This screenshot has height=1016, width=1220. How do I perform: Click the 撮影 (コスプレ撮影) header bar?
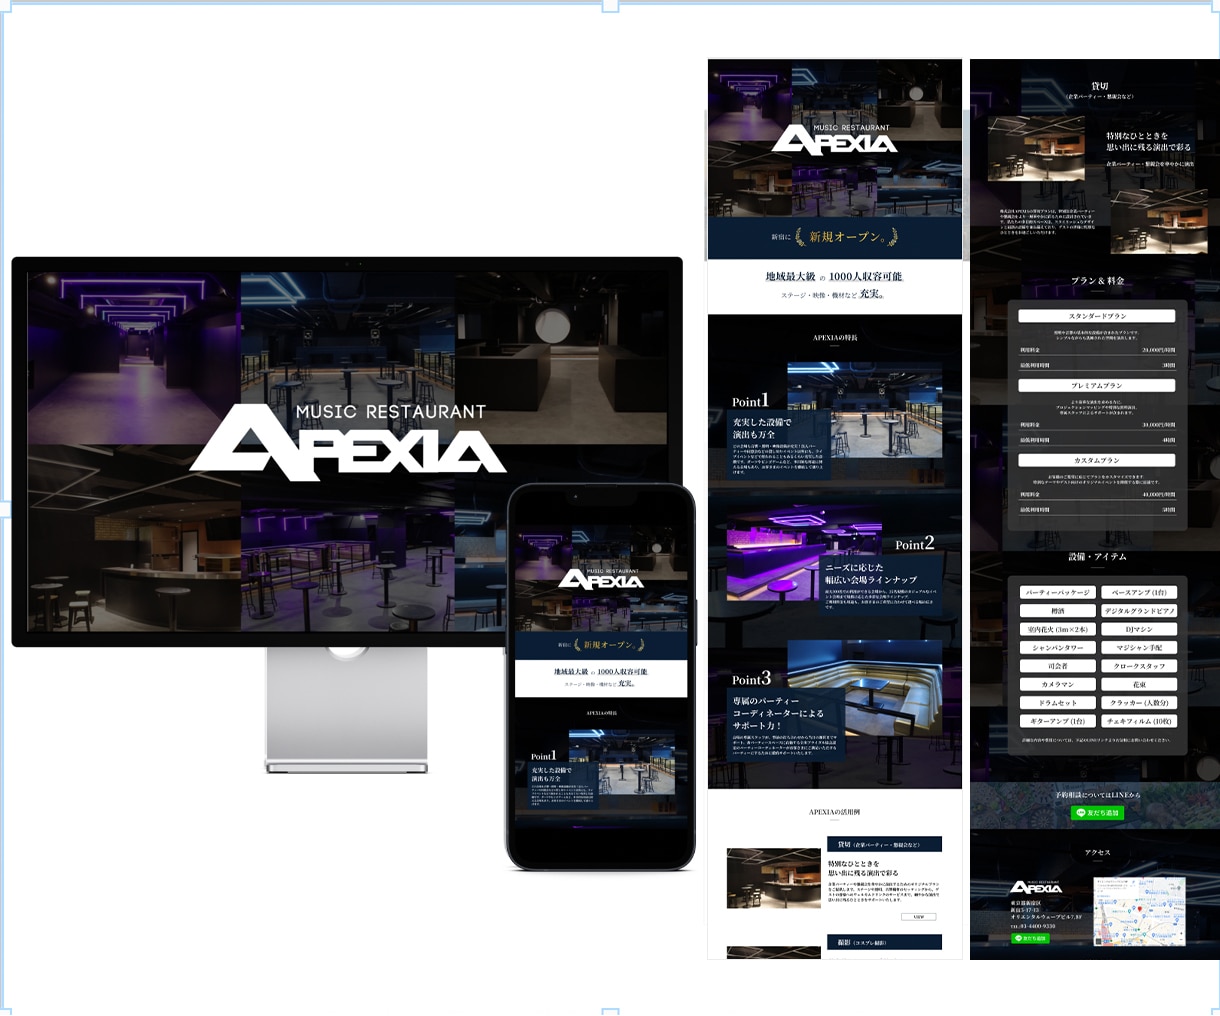pos(884,942)
